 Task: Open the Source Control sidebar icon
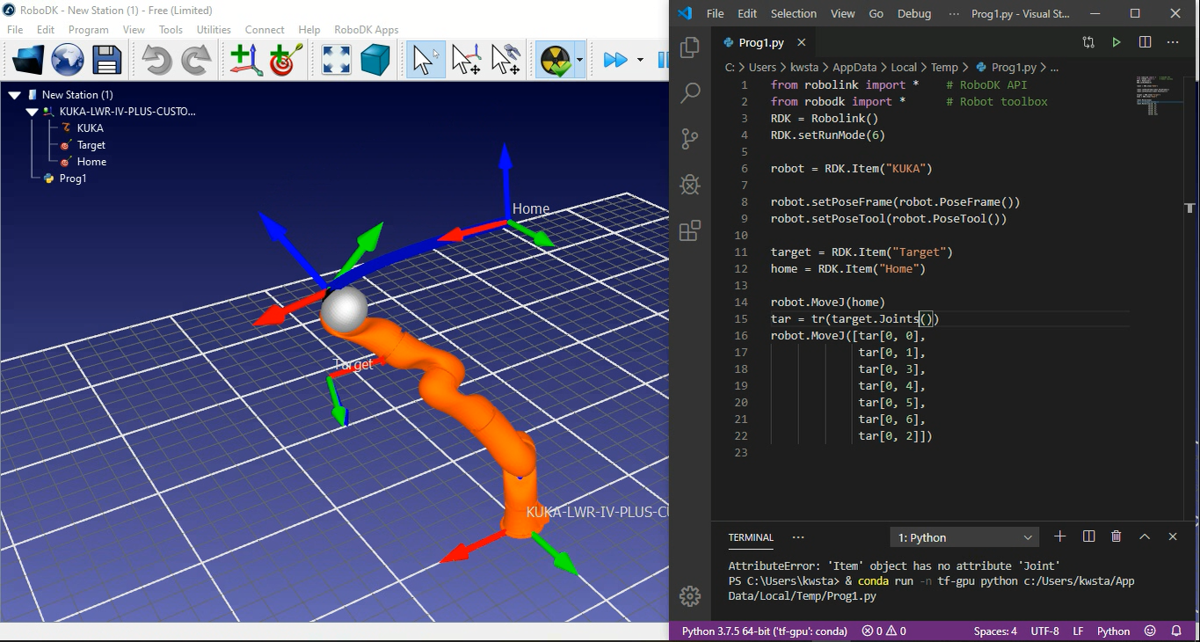tap(690, 138)
